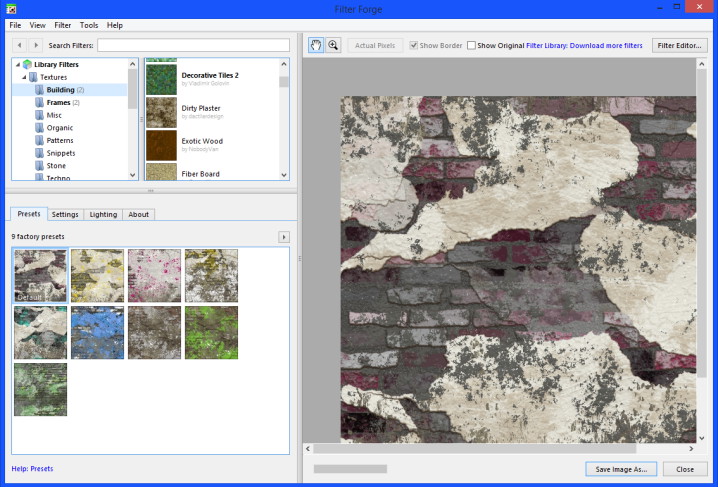The height and width of the screenshot is (487, 718).
Task: Choose the blue paint preset thumbnail
Action: pyautogui.click(x=98, y=333)
